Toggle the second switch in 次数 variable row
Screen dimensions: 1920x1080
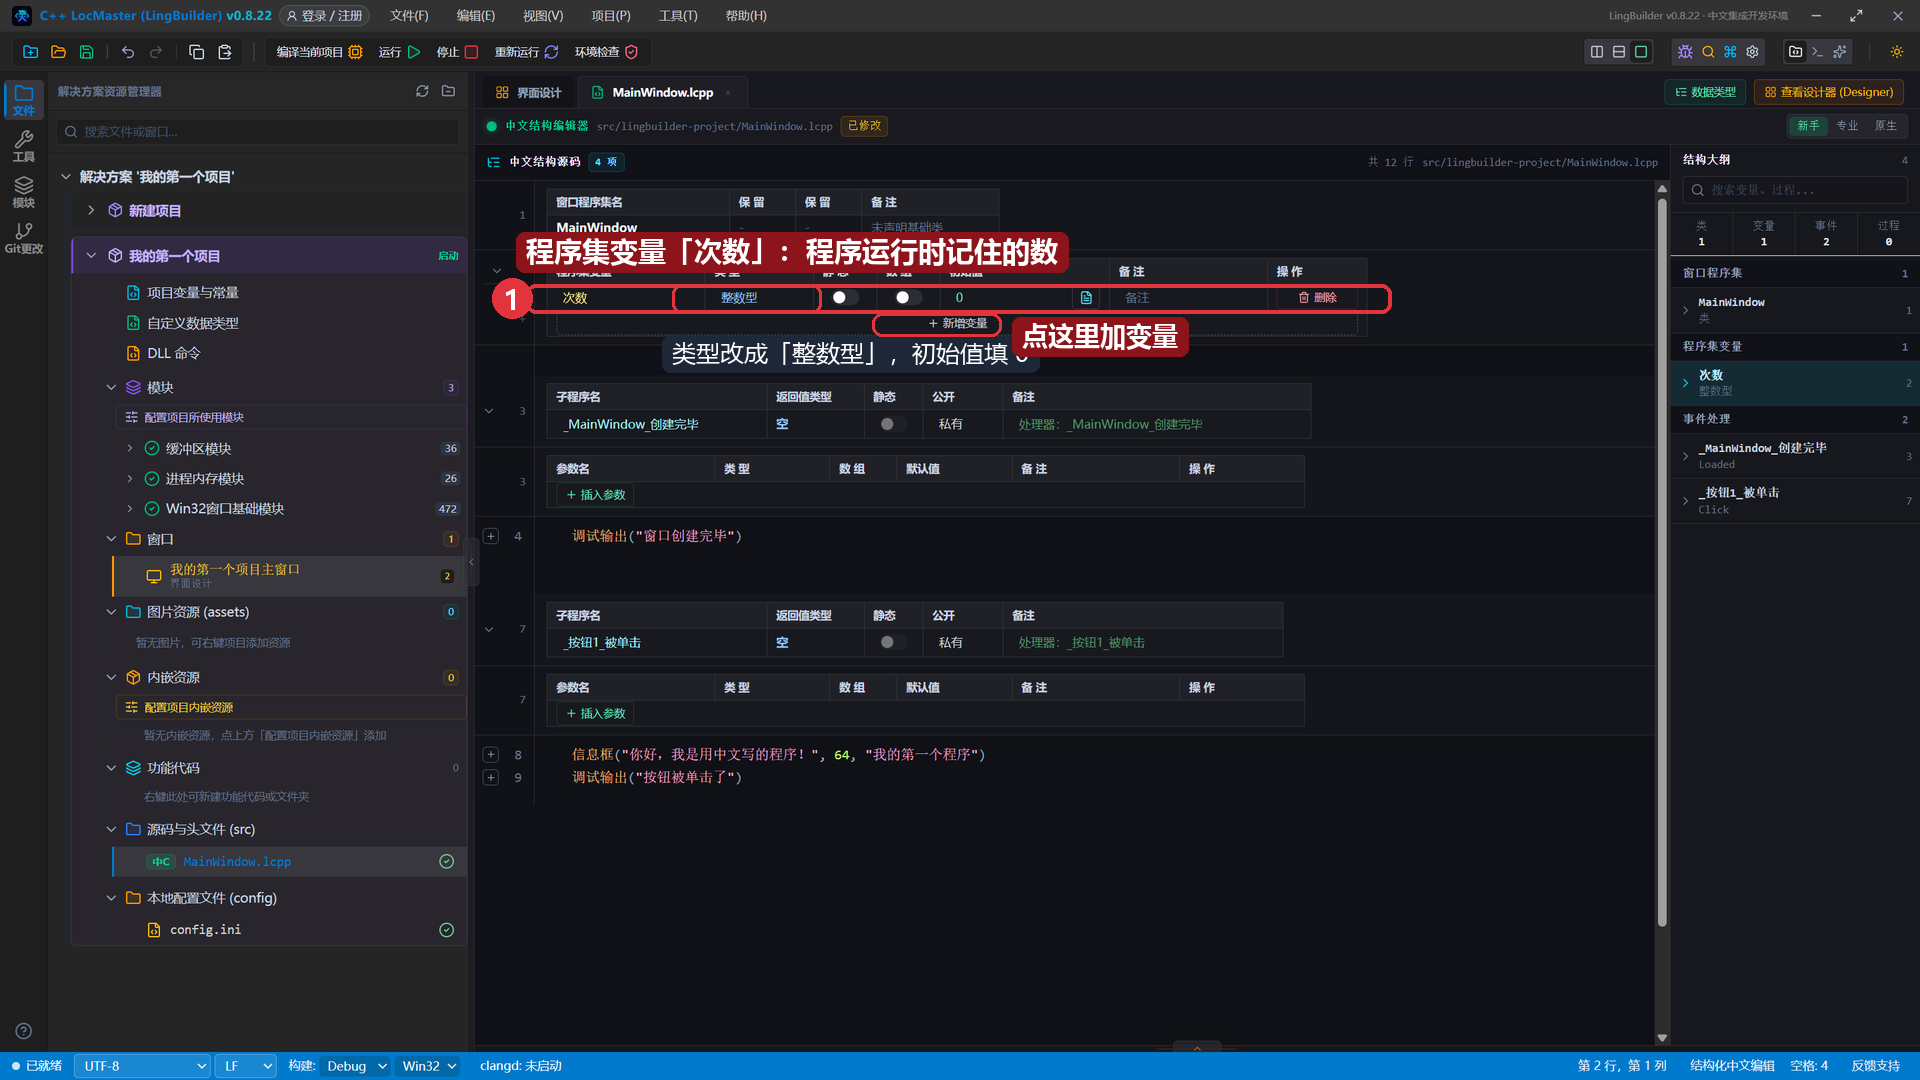[x=908, y=298]
